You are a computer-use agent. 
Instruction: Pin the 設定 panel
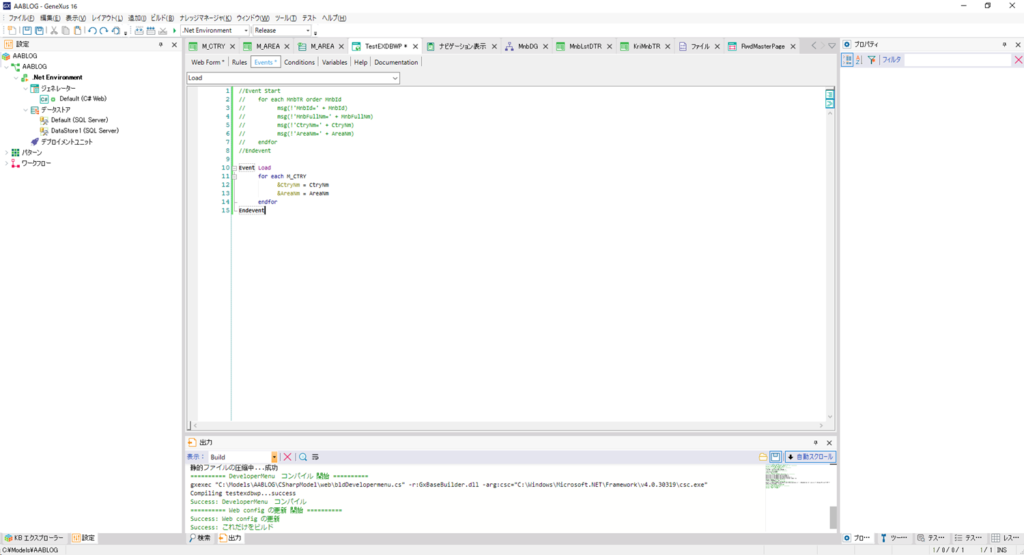[161, 44]
